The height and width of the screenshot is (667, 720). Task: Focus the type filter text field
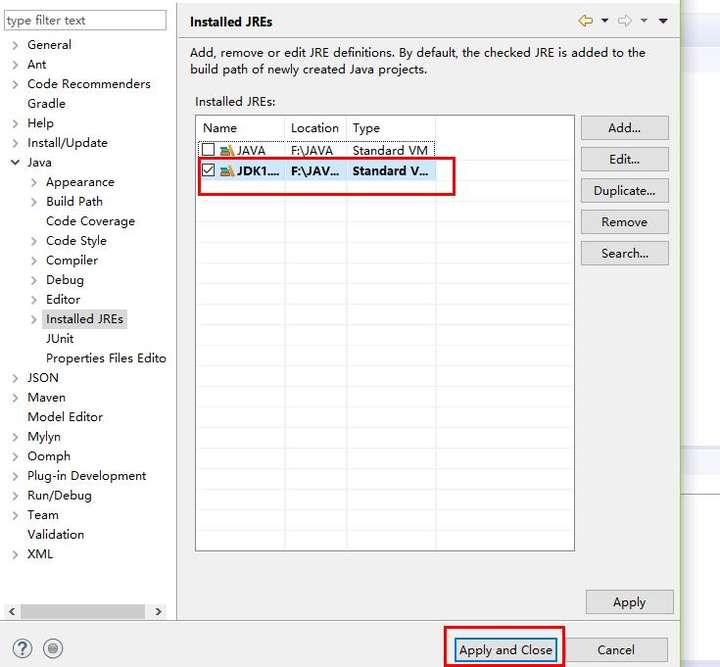[x=85, y=21]
